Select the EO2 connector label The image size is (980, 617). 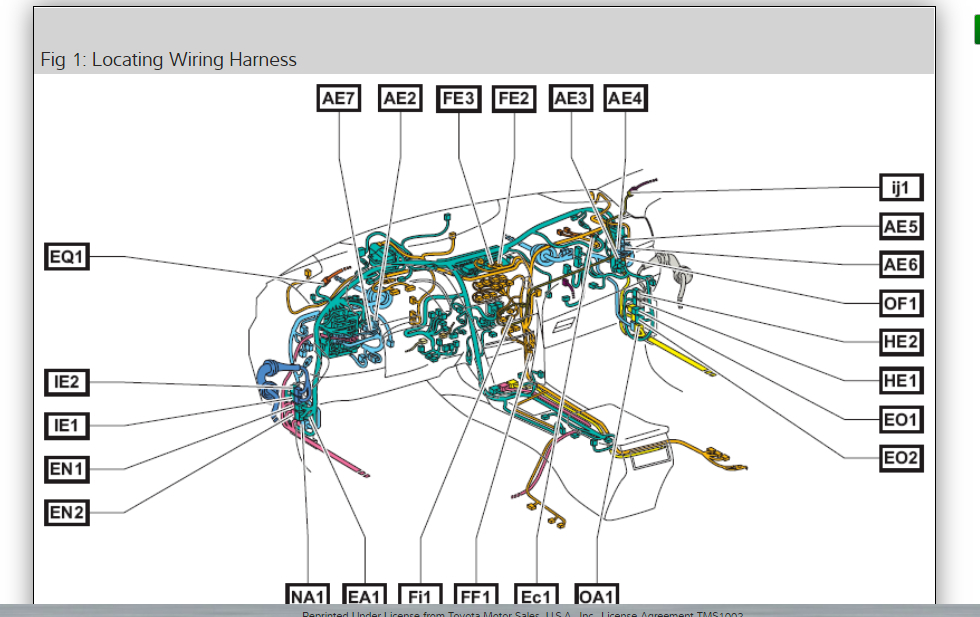coord(901,458)
